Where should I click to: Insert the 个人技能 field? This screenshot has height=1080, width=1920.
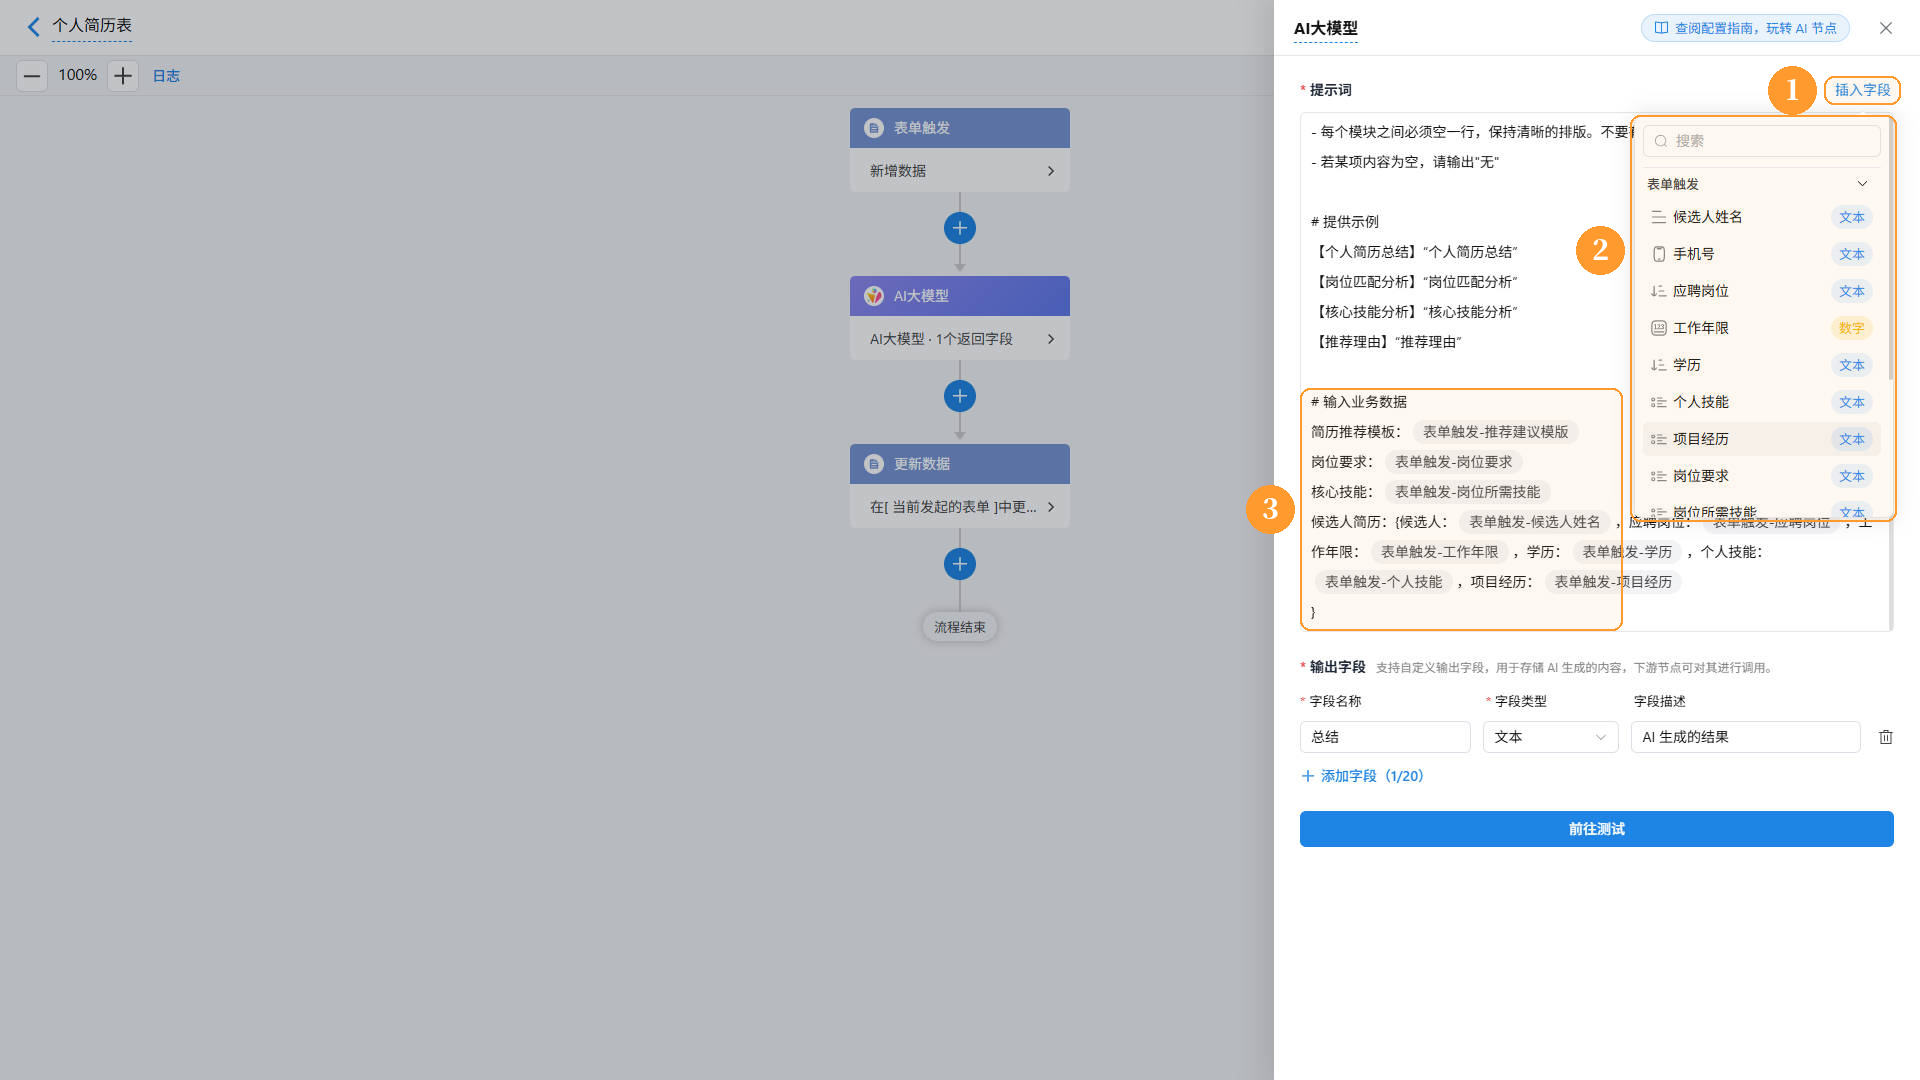(x=1762, y=402)
